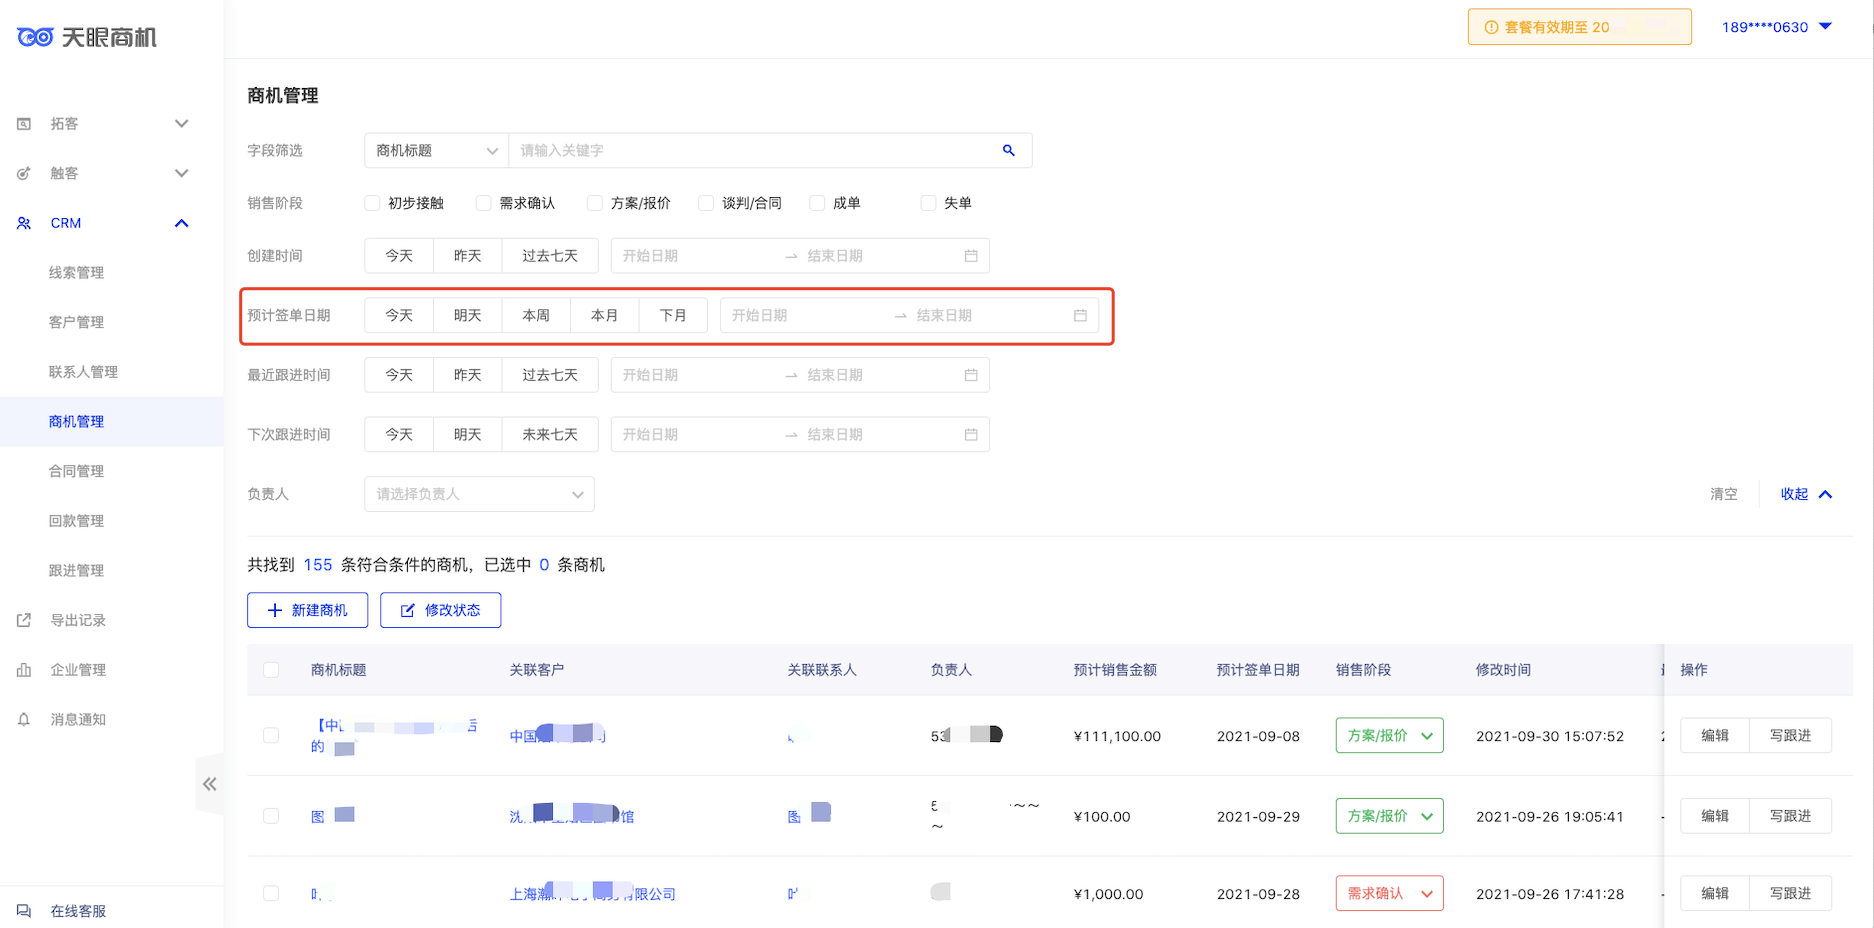The height and width of the screenshot is (928, 1874).
Task: Select 过去七天 in 创建时间 filter
Action: (x=550, y=256)
